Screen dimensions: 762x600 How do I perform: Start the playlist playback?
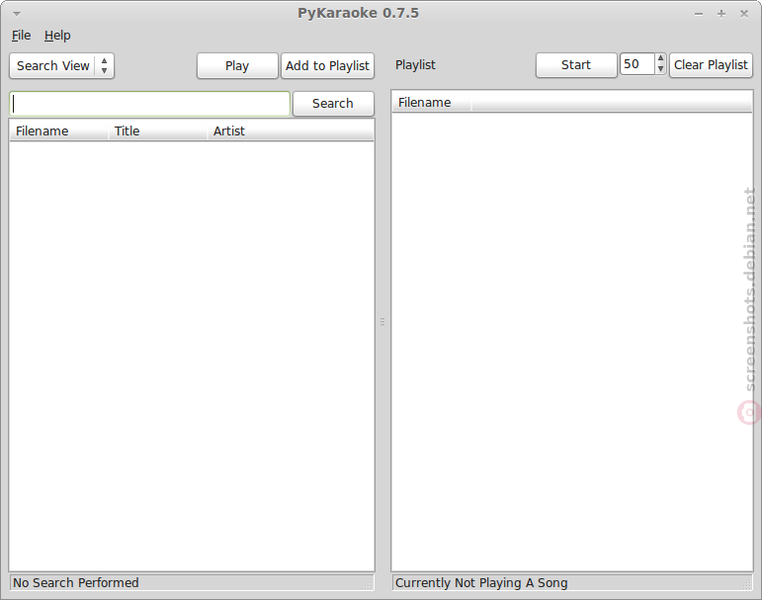[576, 65]
